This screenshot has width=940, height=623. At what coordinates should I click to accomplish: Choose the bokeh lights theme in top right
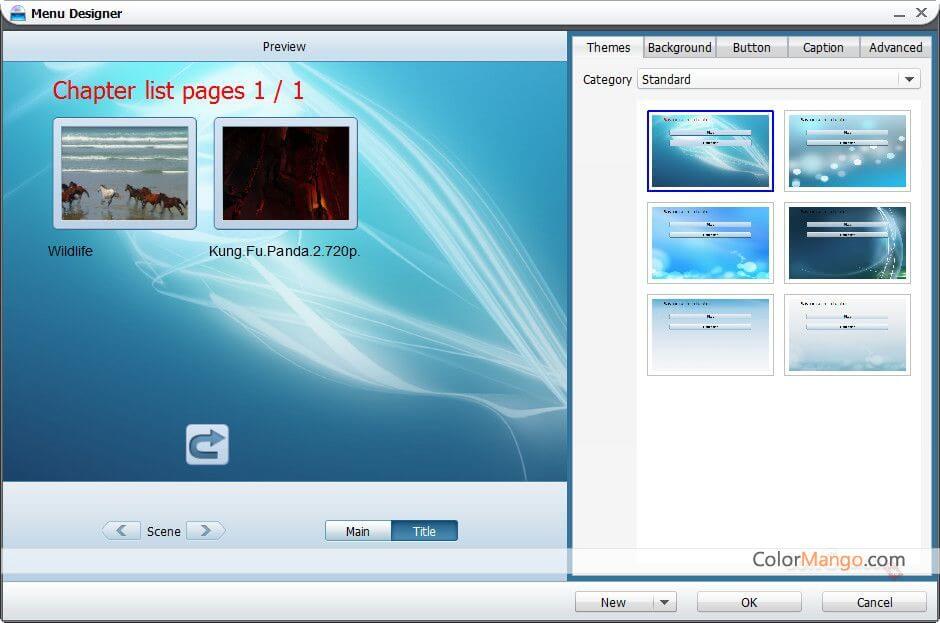(x=847, y=151)
